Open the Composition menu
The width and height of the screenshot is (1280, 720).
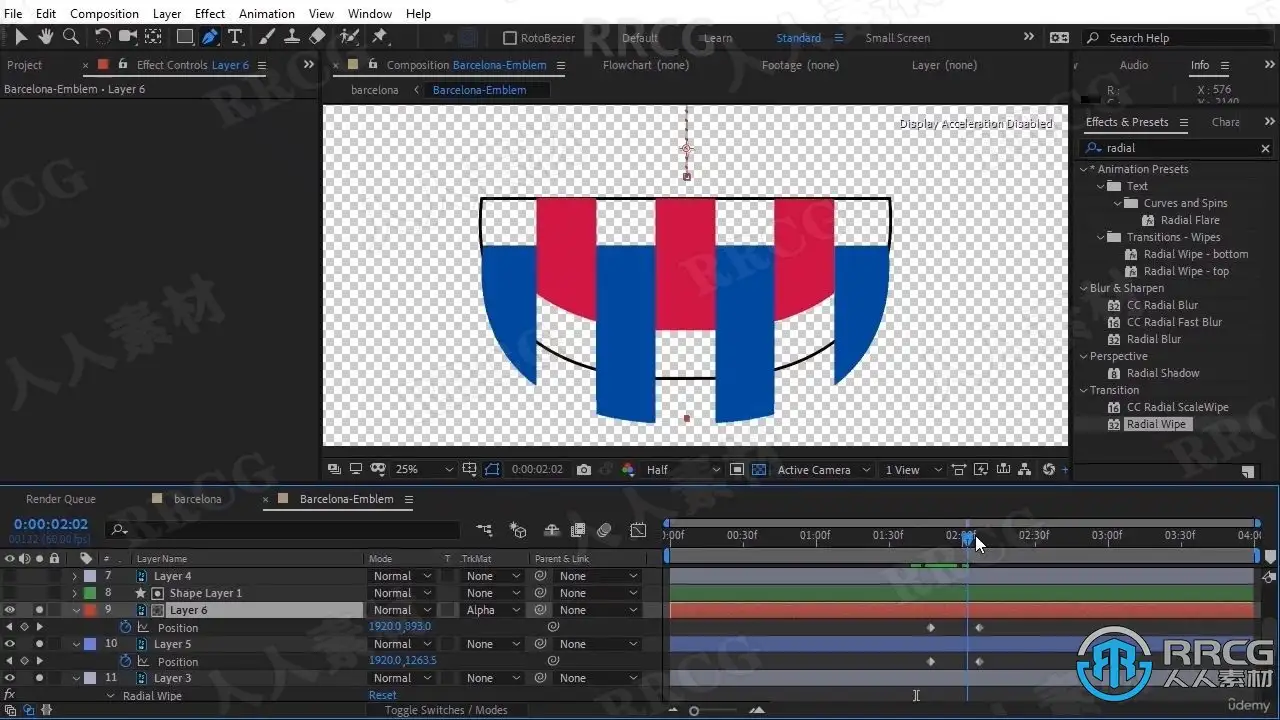point(104,13)
